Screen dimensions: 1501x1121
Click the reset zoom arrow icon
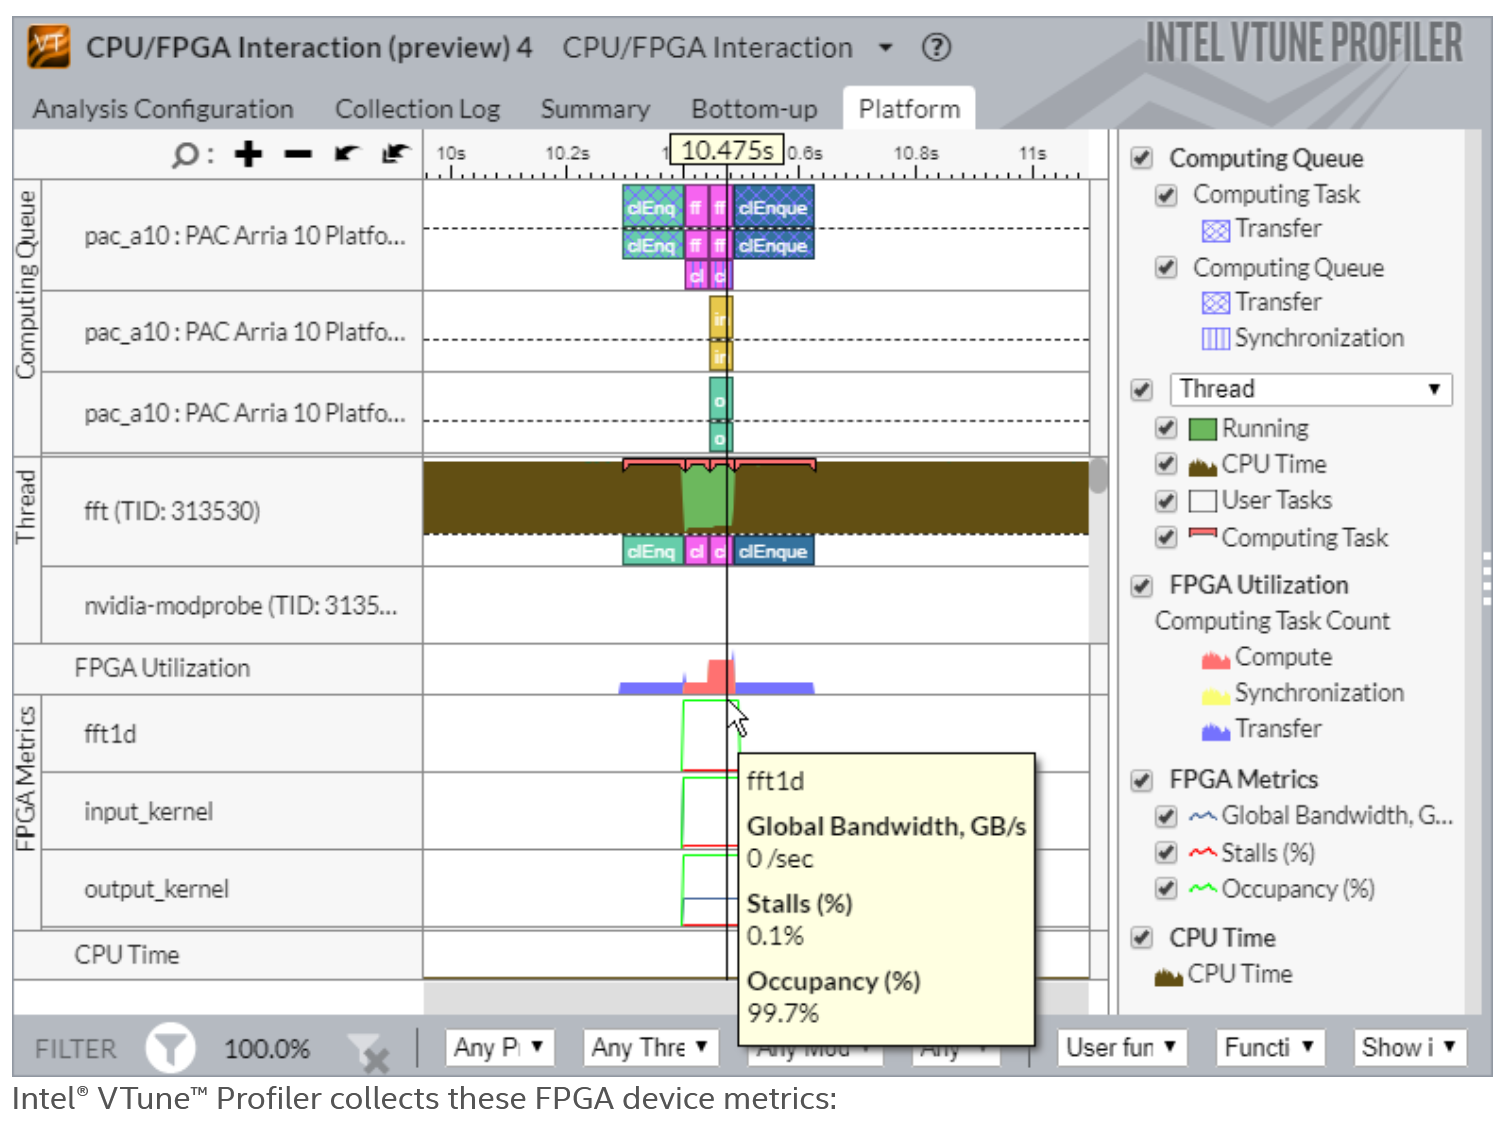[x=395, y=154]
